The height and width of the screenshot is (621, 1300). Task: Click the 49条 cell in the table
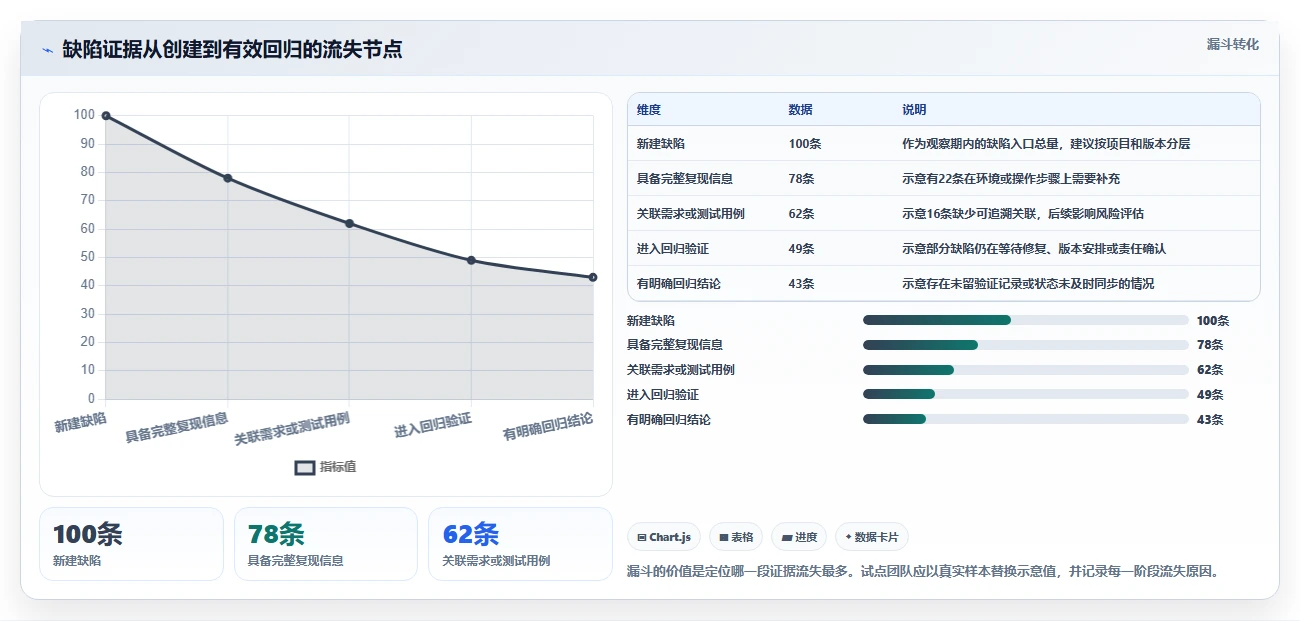(801, 249)
